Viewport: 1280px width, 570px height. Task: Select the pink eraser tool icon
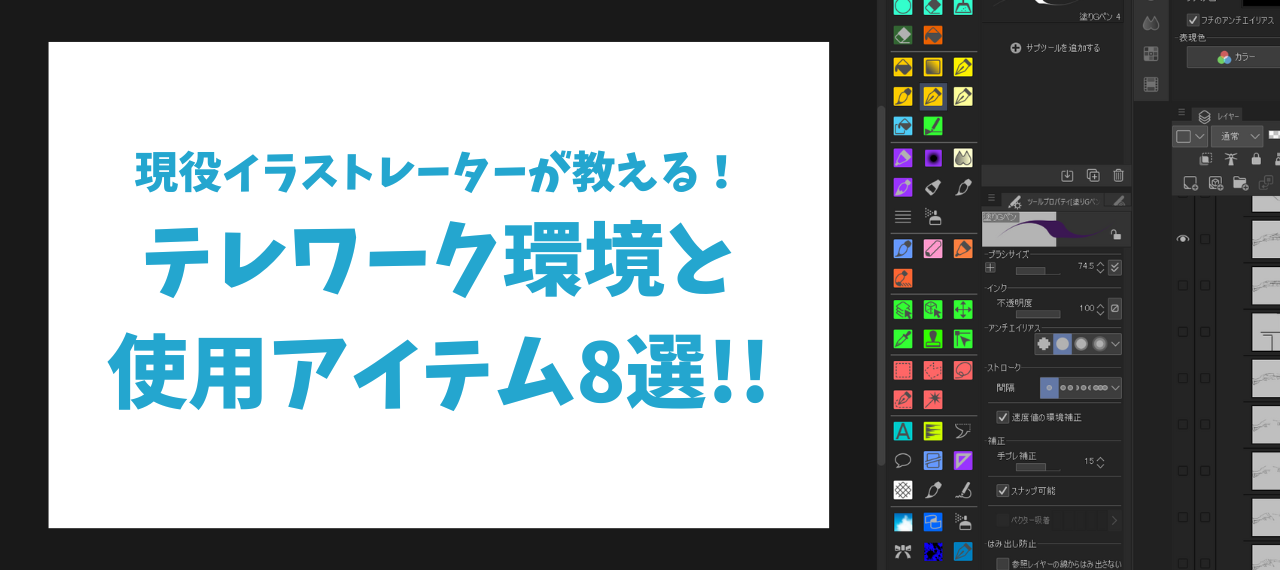coord(933,248)
